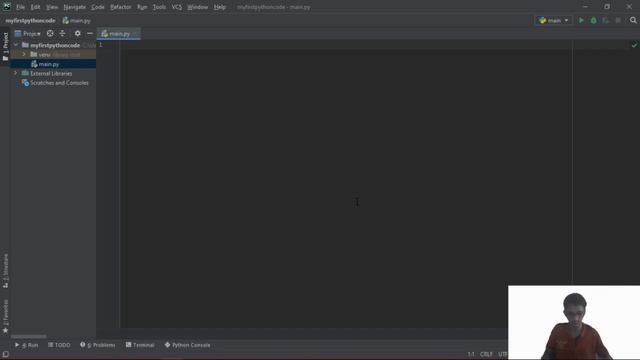This screenshot has height=360, width=640.
Task: Click the 1:1 caret position indicator
Action: [x=471, y=354]
